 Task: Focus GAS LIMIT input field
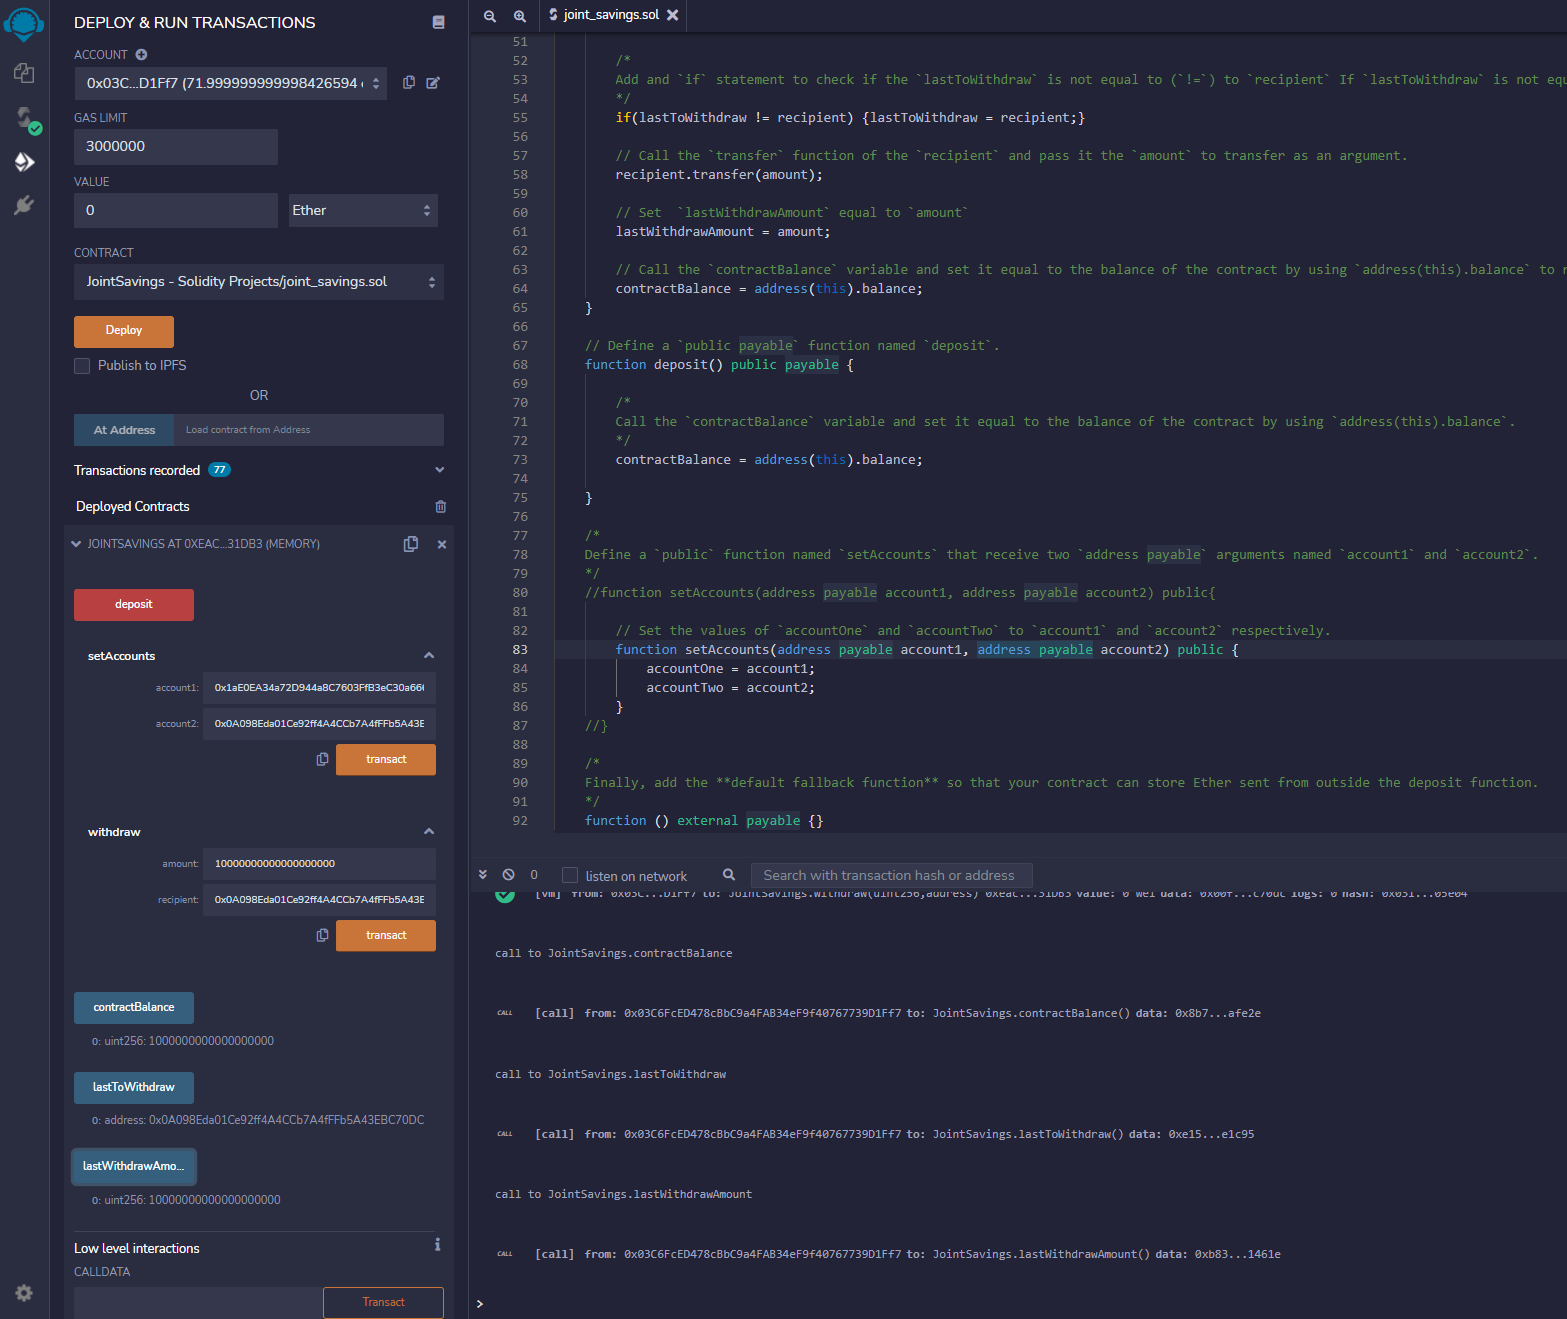(x=176, y=147)
